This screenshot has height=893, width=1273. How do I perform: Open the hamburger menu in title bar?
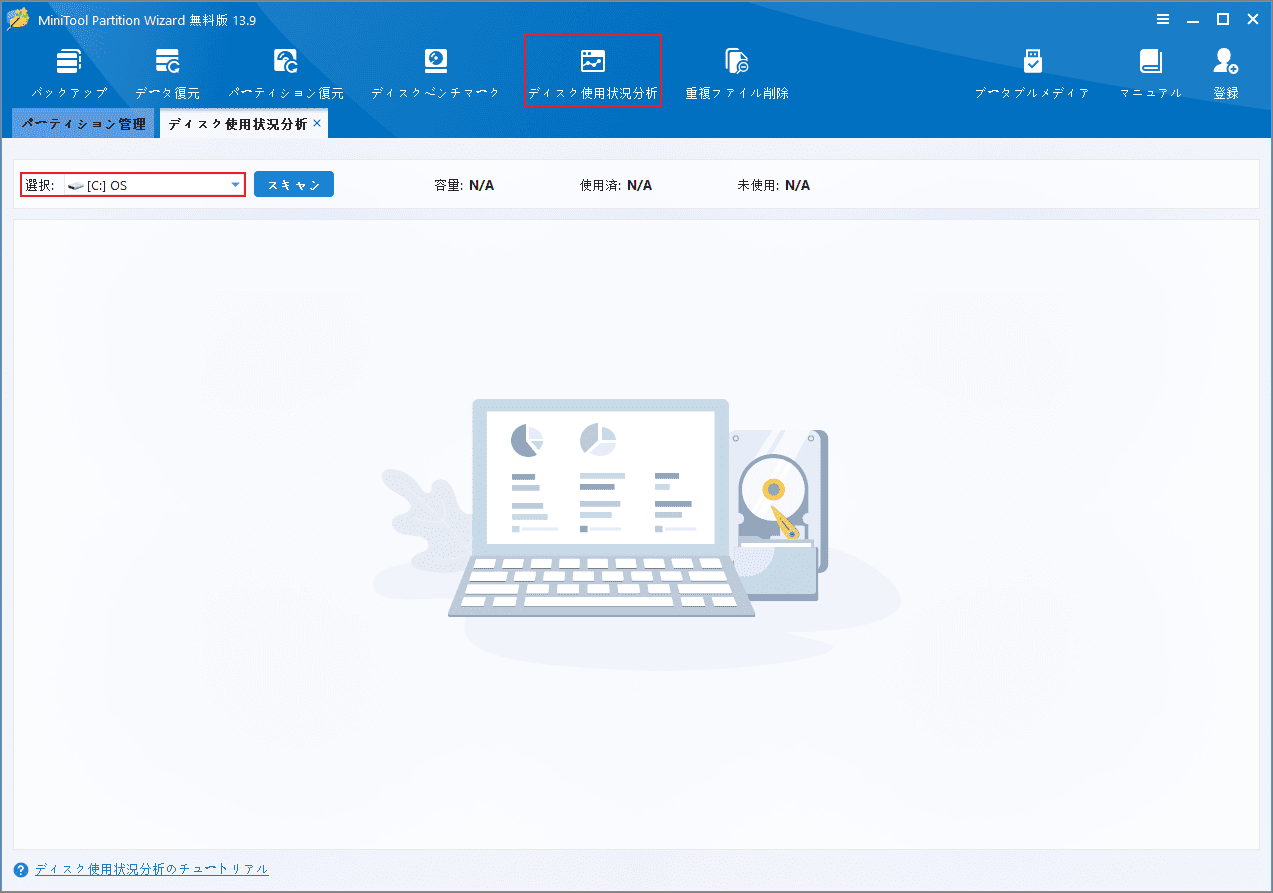tap(1163, 19)
